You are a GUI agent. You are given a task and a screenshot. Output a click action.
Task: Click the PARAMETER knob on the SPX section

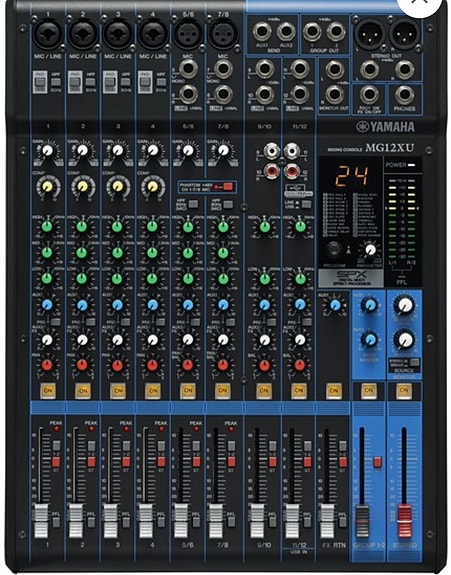(x=370, y=250)
